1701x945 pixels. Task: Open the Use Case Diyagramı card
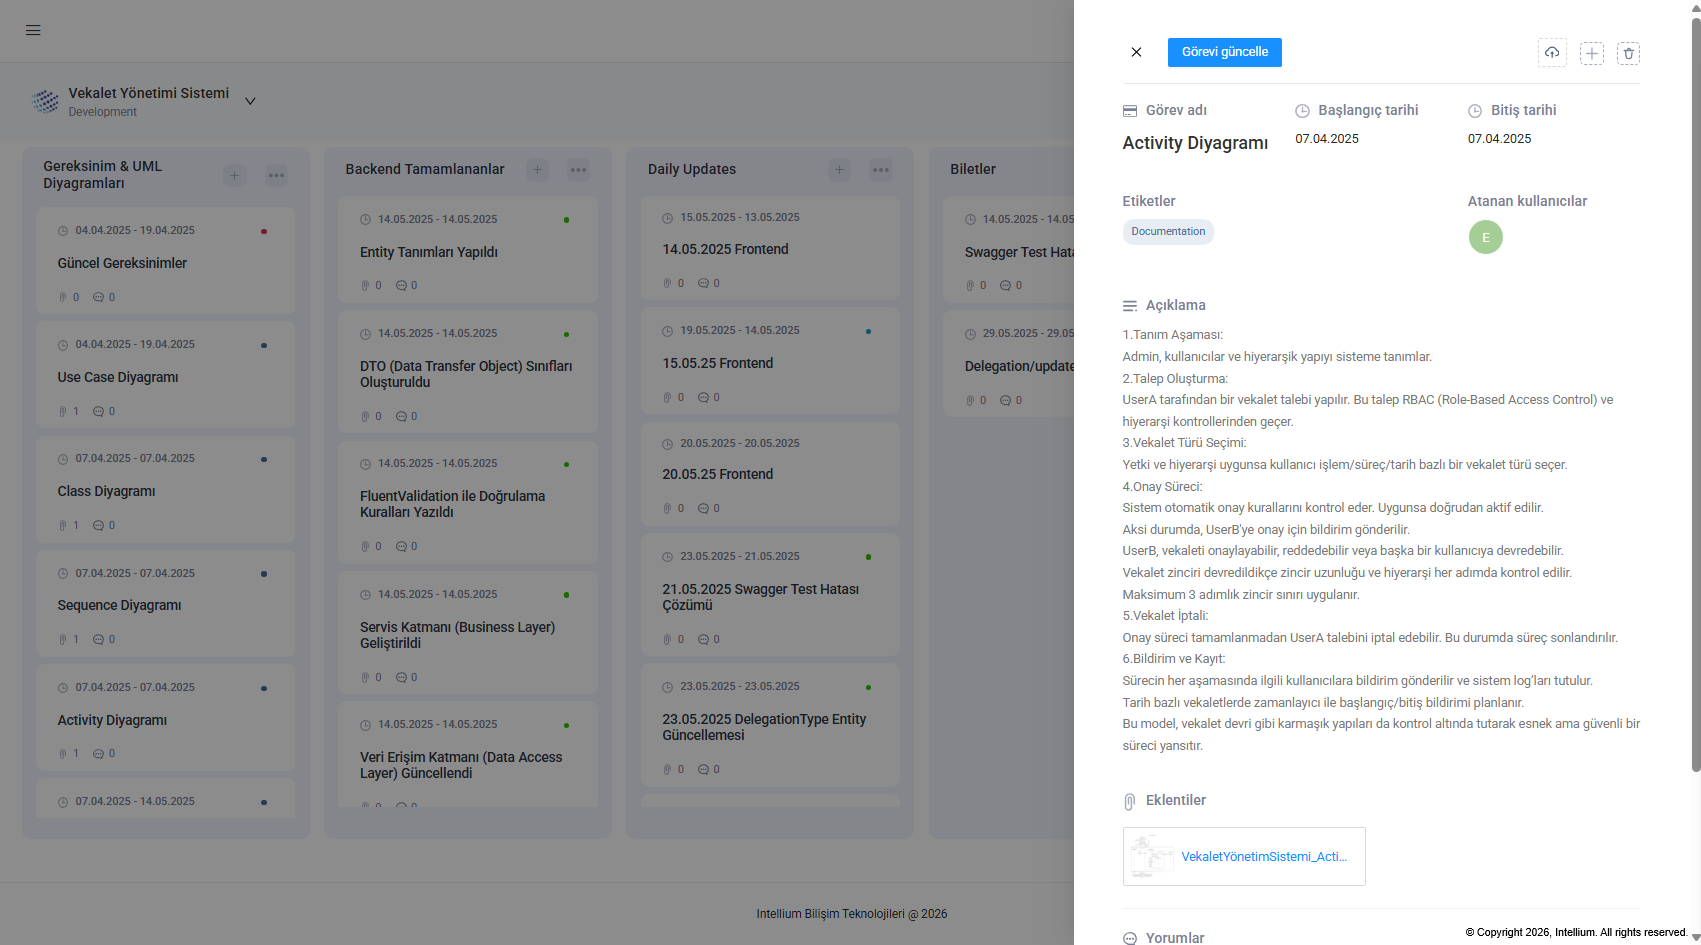(x=165, y=375)
